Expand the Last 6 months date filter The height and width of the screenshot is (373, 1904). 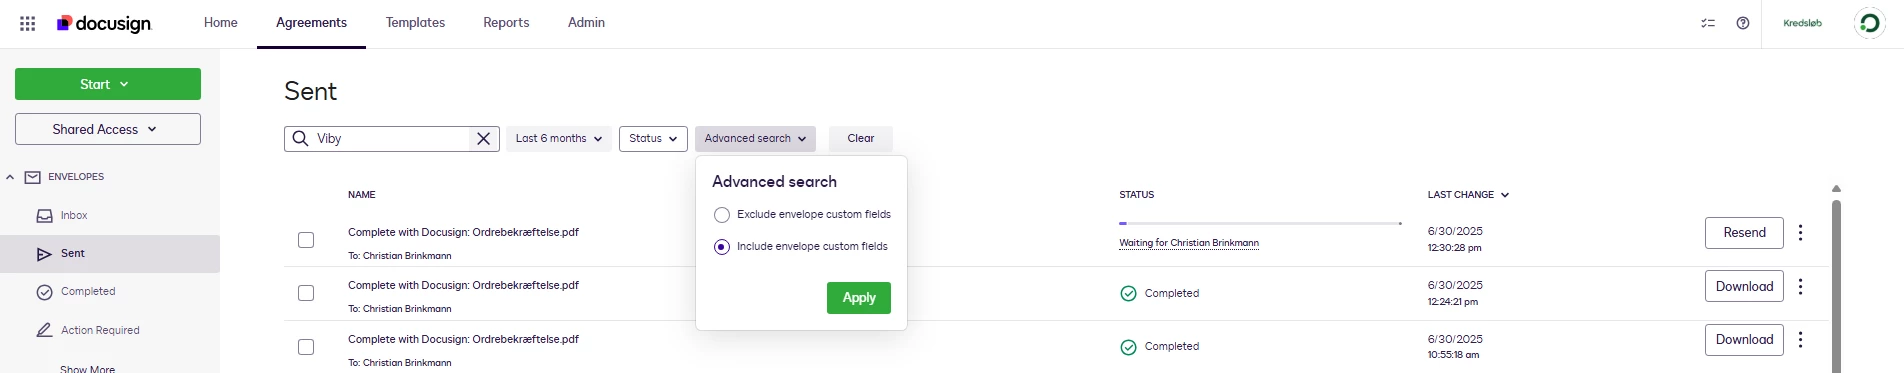click(x=559, y=139)
